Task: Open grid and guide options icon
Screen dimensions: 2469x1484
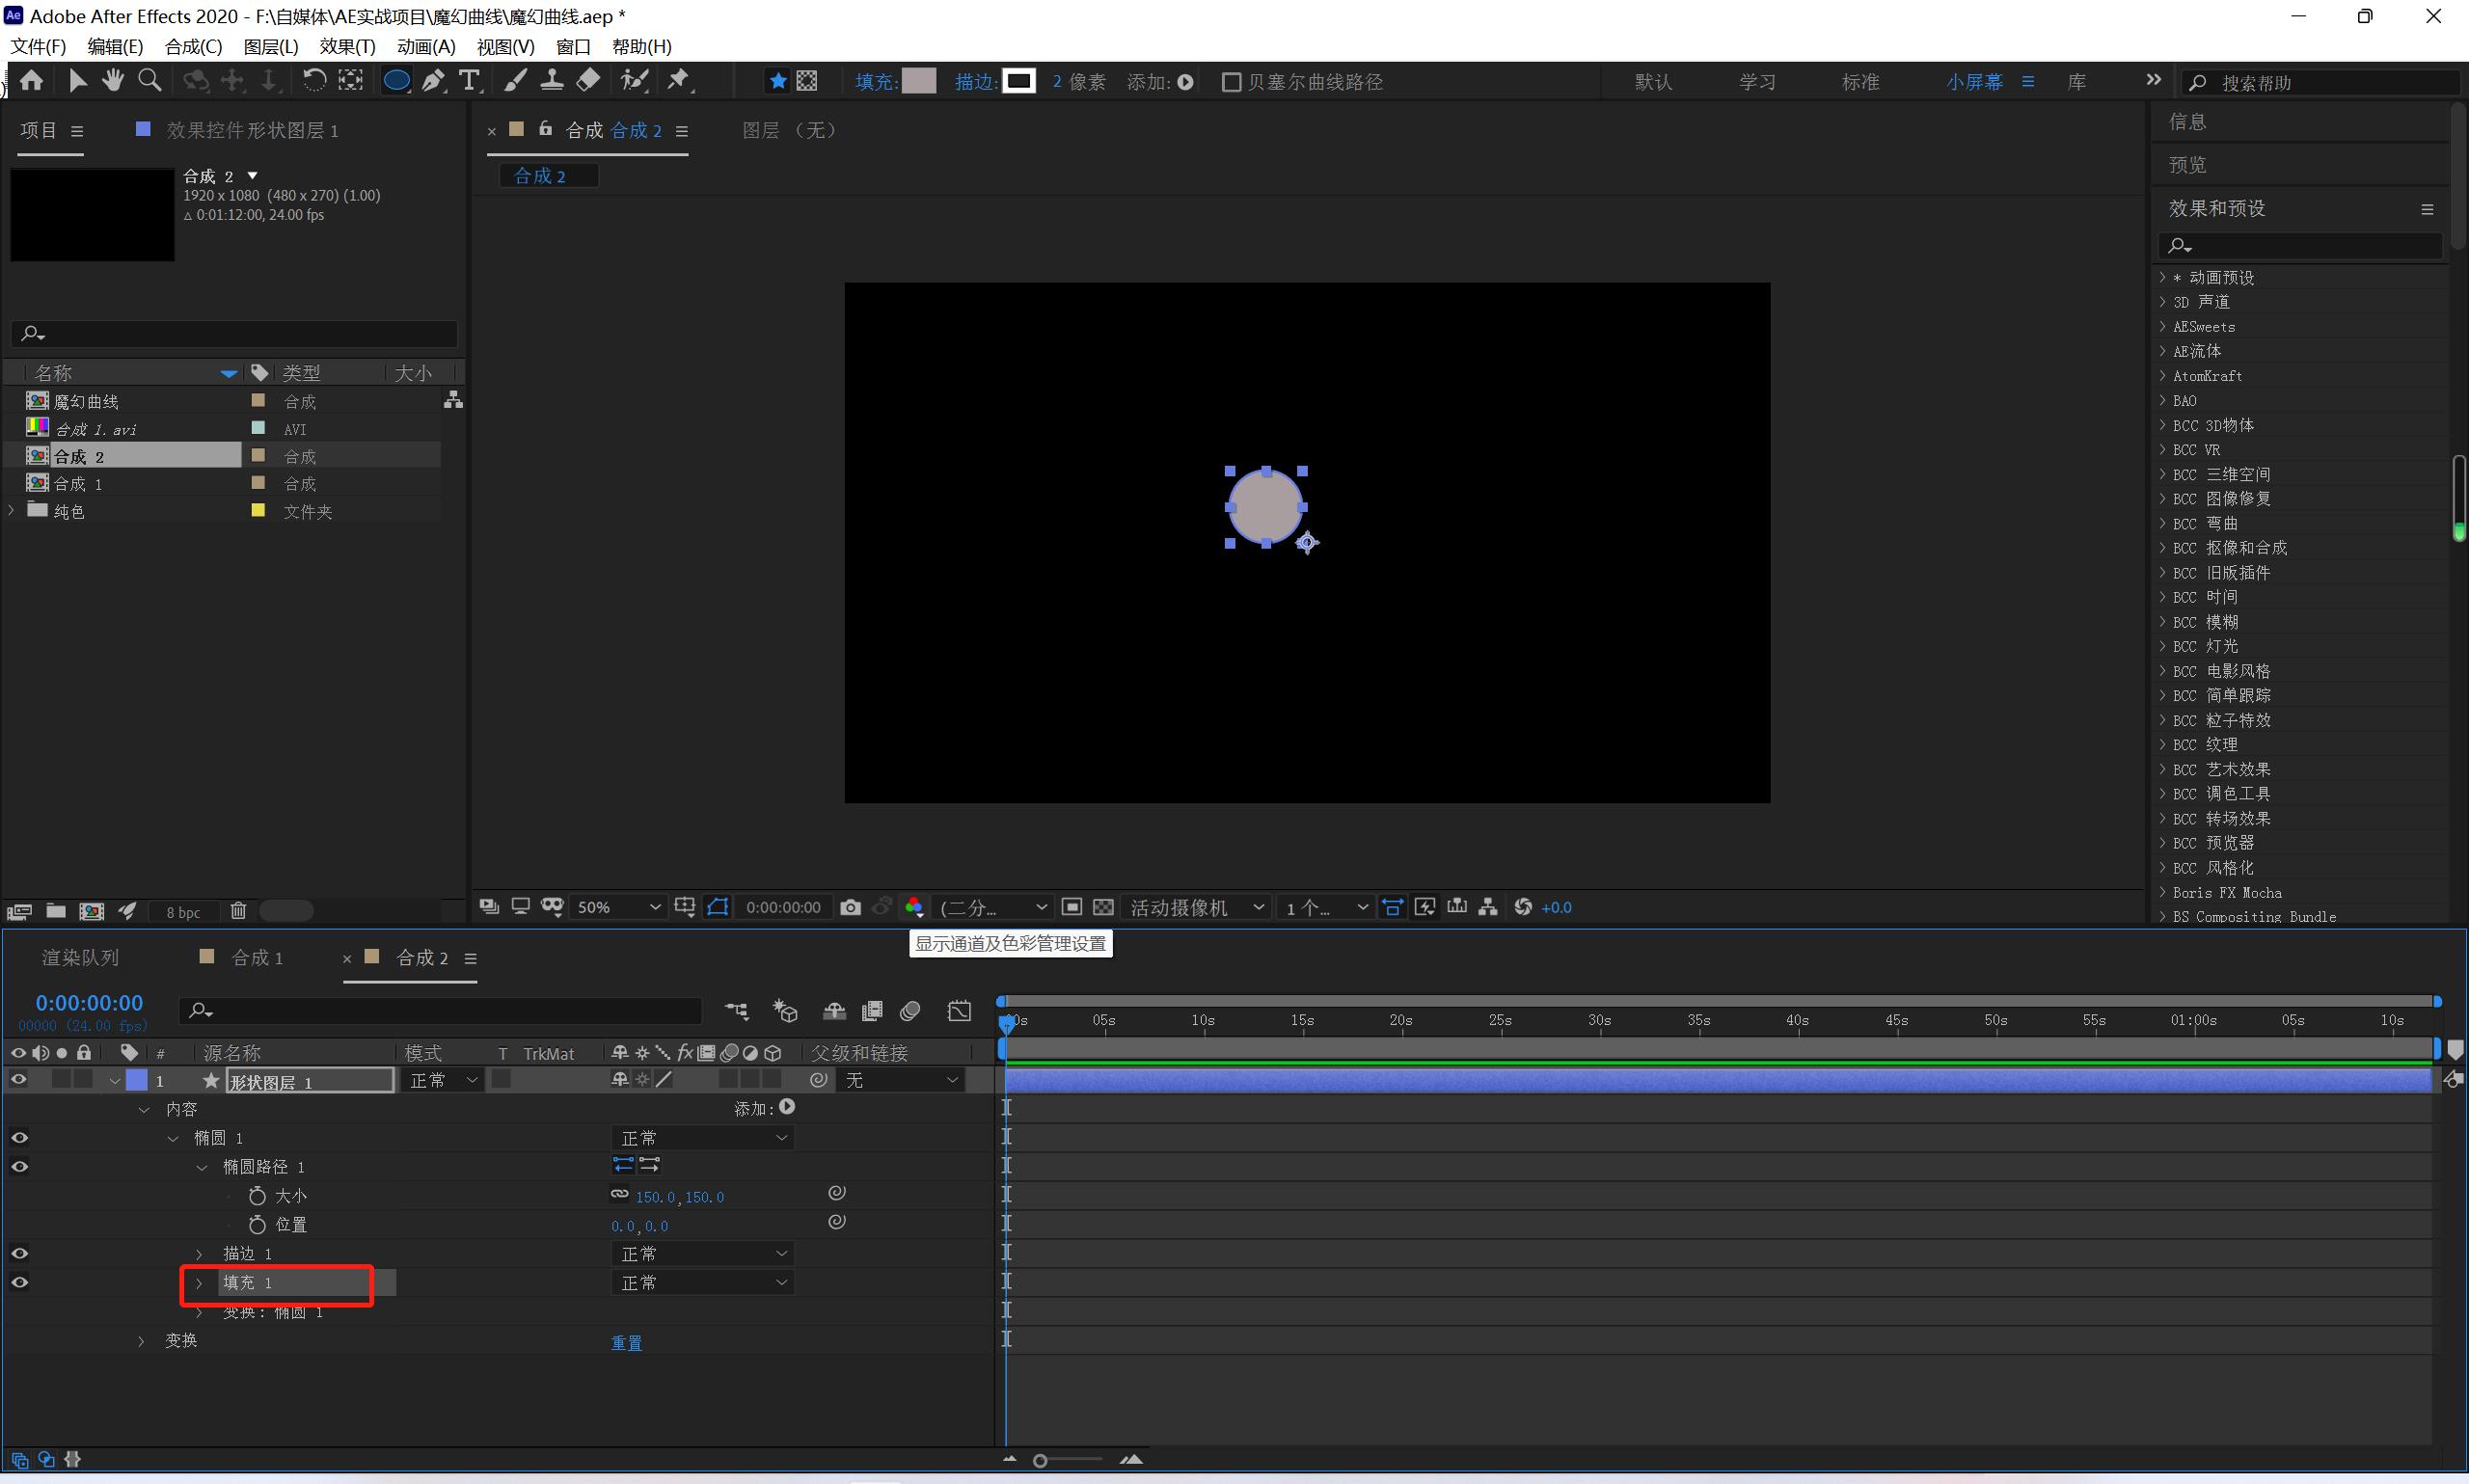Action: [685, 907]
